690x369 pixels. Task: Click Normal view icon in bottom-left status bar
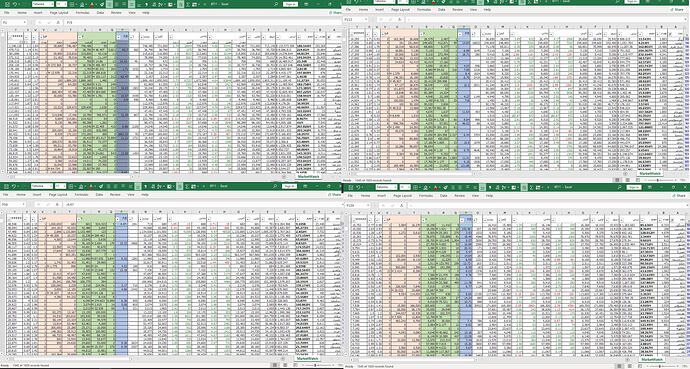point(275,365)
